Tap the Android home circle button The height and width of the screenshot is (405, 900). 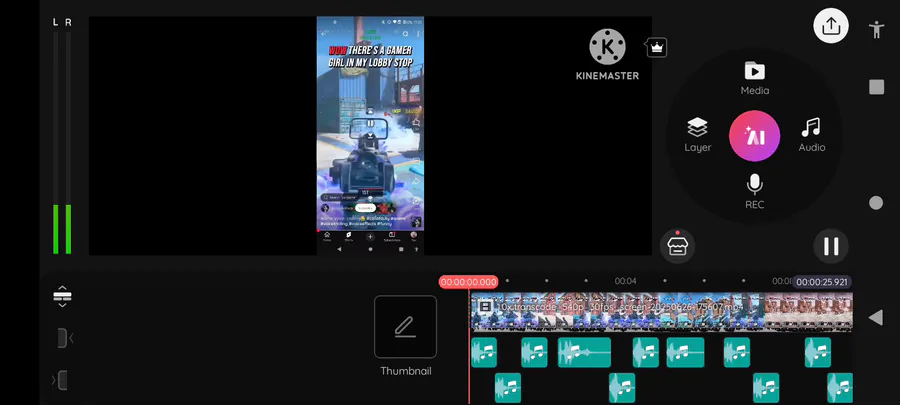tap(876, 202)
